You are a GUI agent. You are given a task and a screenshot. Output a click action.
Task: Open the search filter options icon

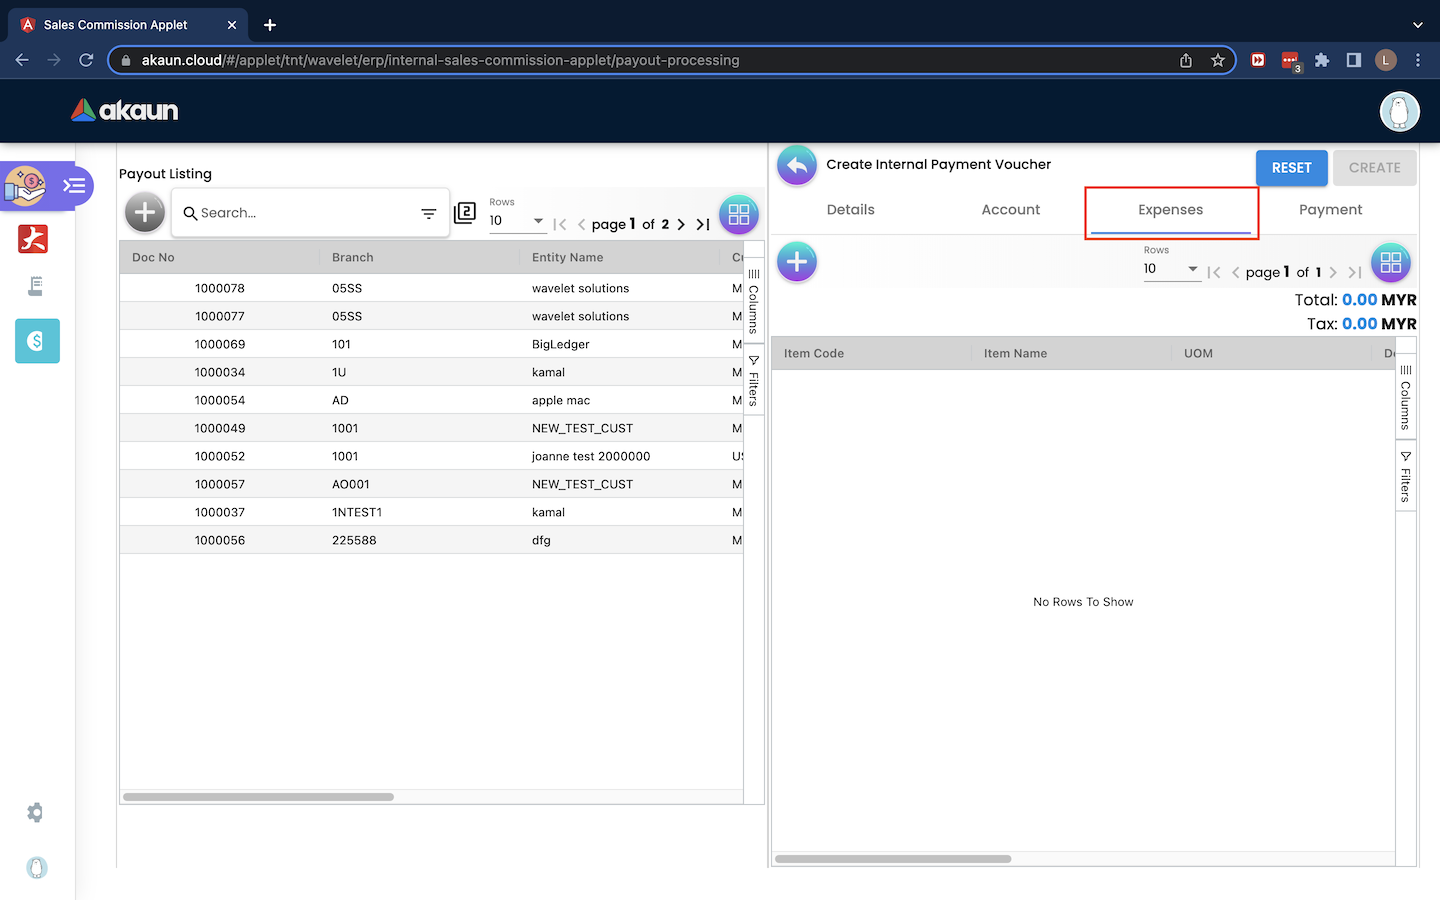coord(428,213)
